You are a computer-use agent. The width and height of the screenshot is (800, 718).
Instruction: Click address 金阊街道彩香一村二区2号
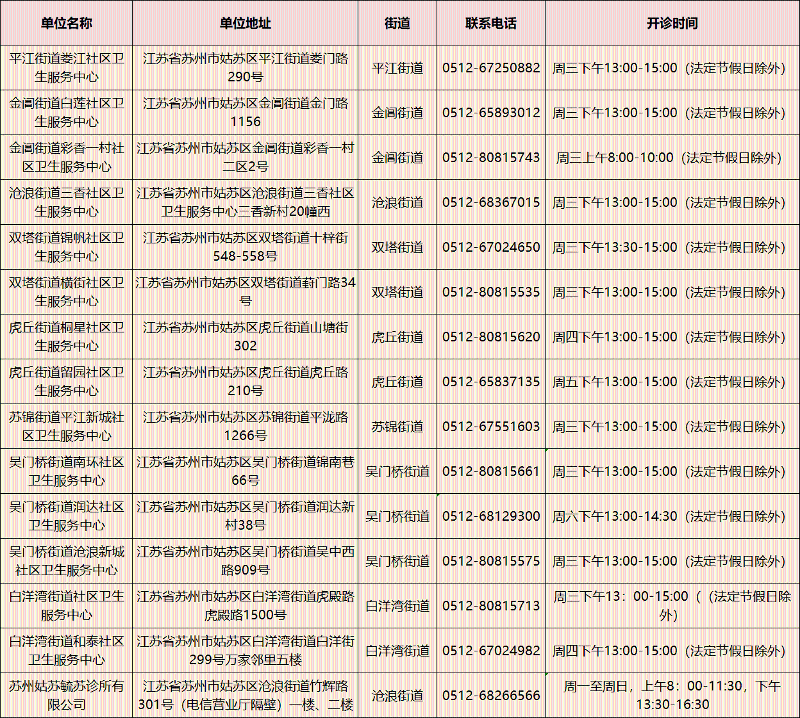click(x=245, y=158)
